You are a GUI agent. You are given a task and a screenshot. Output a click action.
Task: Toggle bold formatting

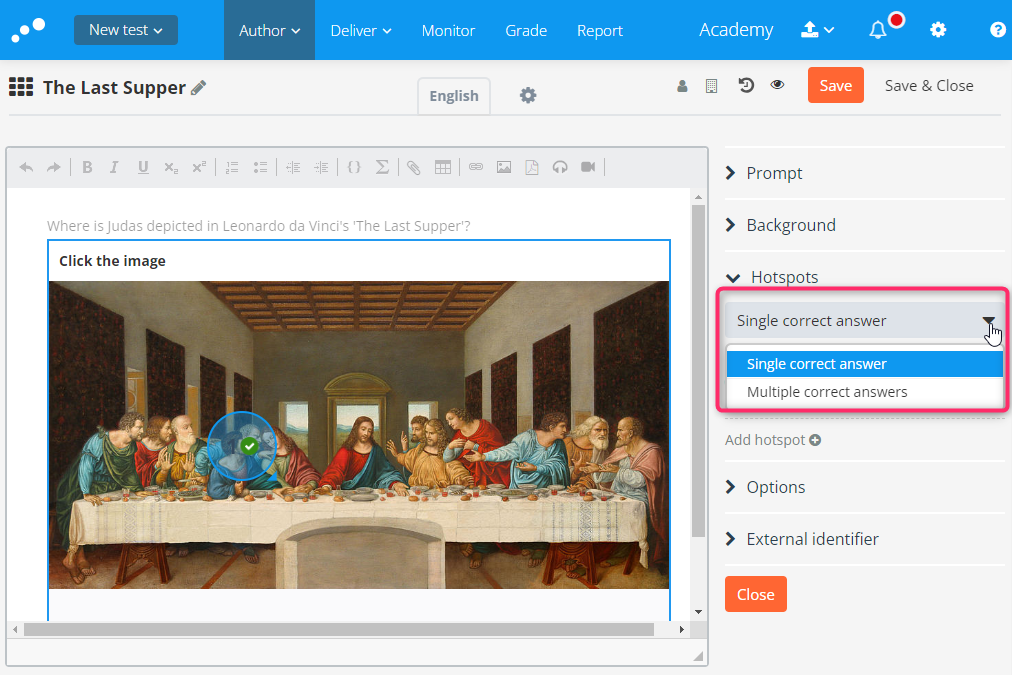click(x=87, y=168)
